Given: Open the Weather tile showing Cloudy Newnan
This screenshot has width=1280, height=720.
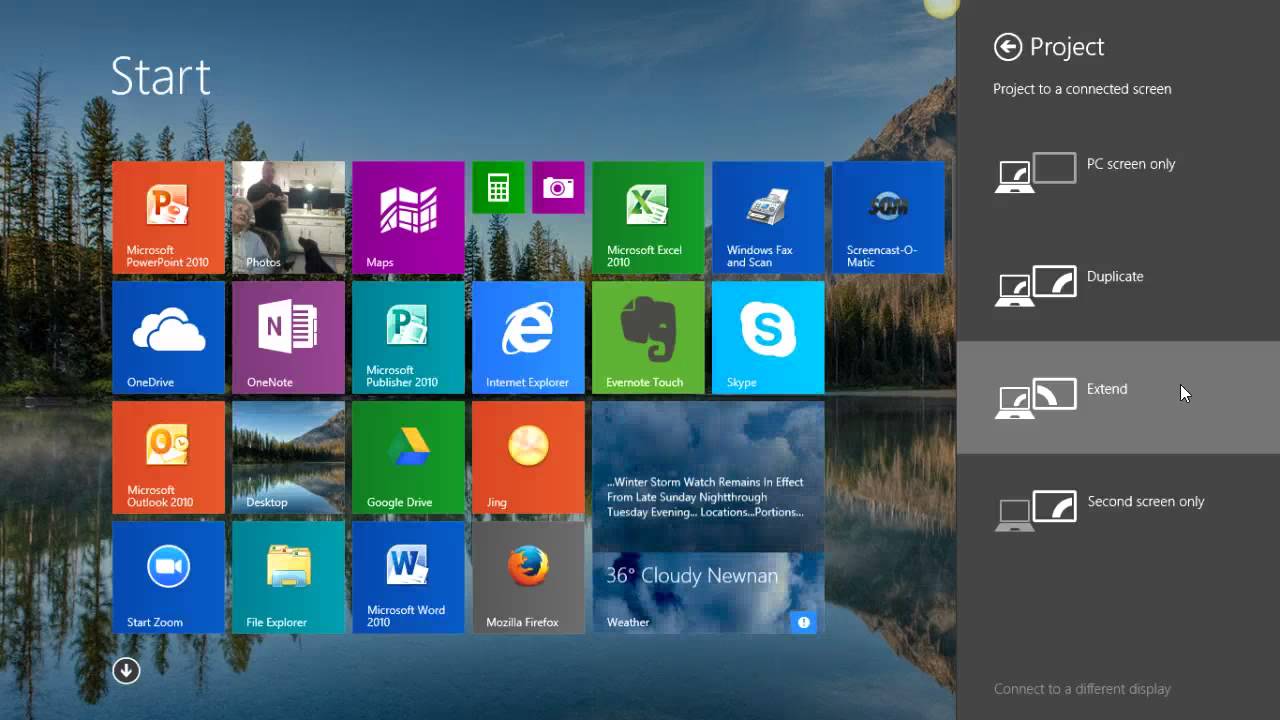Looking at the screenshot, I should pos(708,593).
